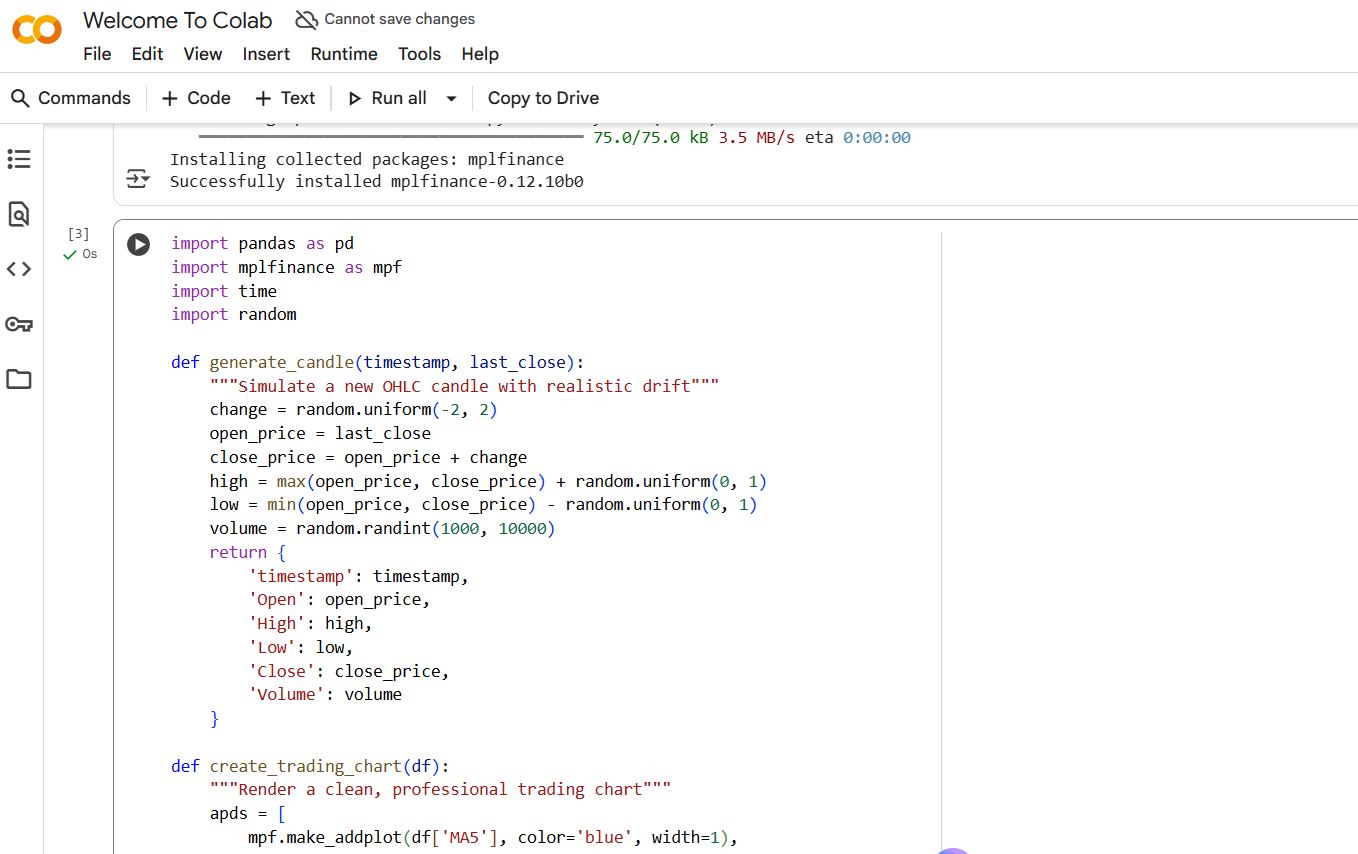Open the Table of contents sidebar panel

[19, 159]
